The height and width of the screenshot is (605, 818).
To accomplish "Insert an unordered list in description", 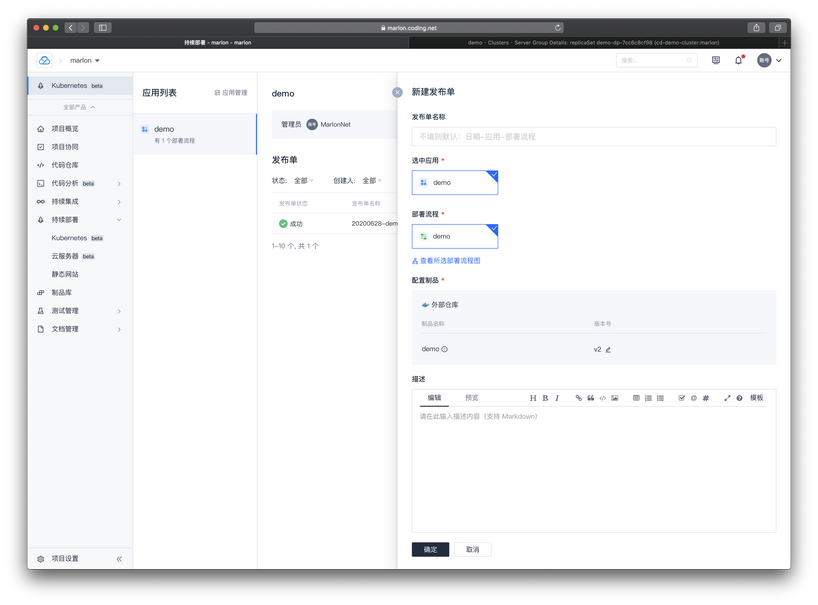I will pos(660,398).
